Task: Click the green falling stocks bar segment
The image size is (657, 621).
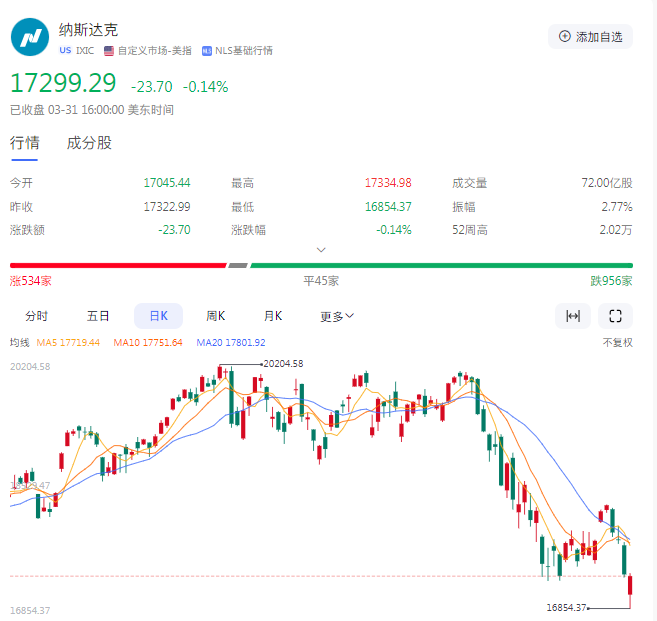Action: coord(442,265)
